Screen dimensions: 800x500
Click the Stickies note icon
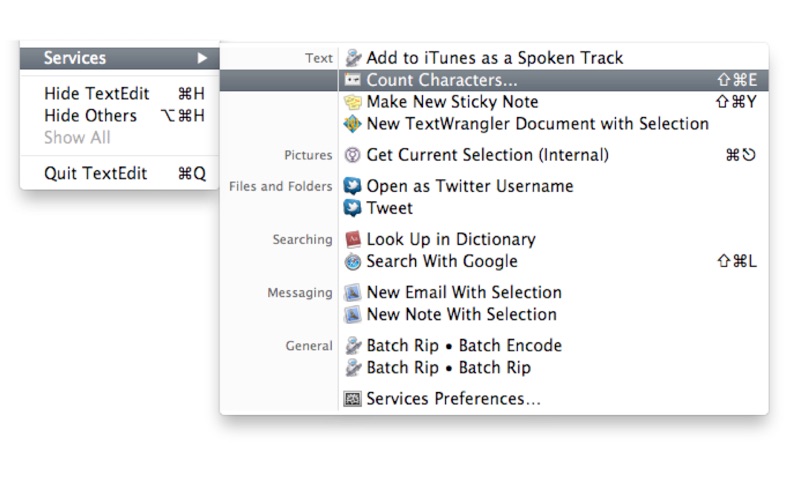[353, 102]
